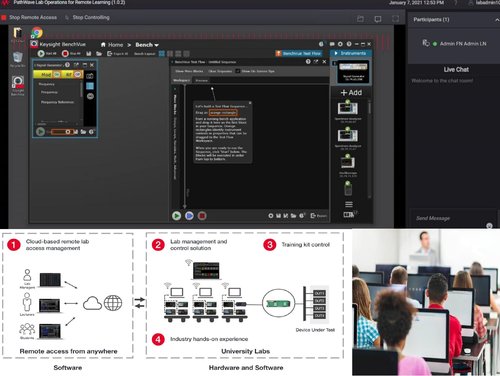This screenshot has height=376, width=500.
Task: Click the play button in Signal Generator panel
Action: (x=40, y=132)
